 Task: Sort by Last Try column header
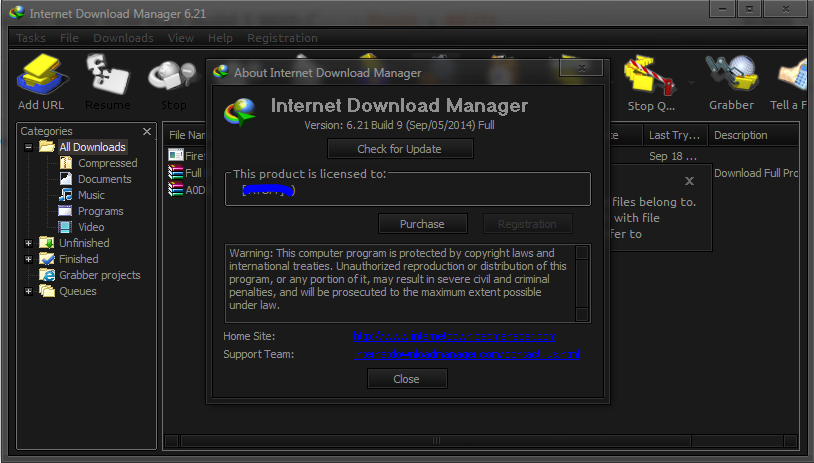[675, 135]
